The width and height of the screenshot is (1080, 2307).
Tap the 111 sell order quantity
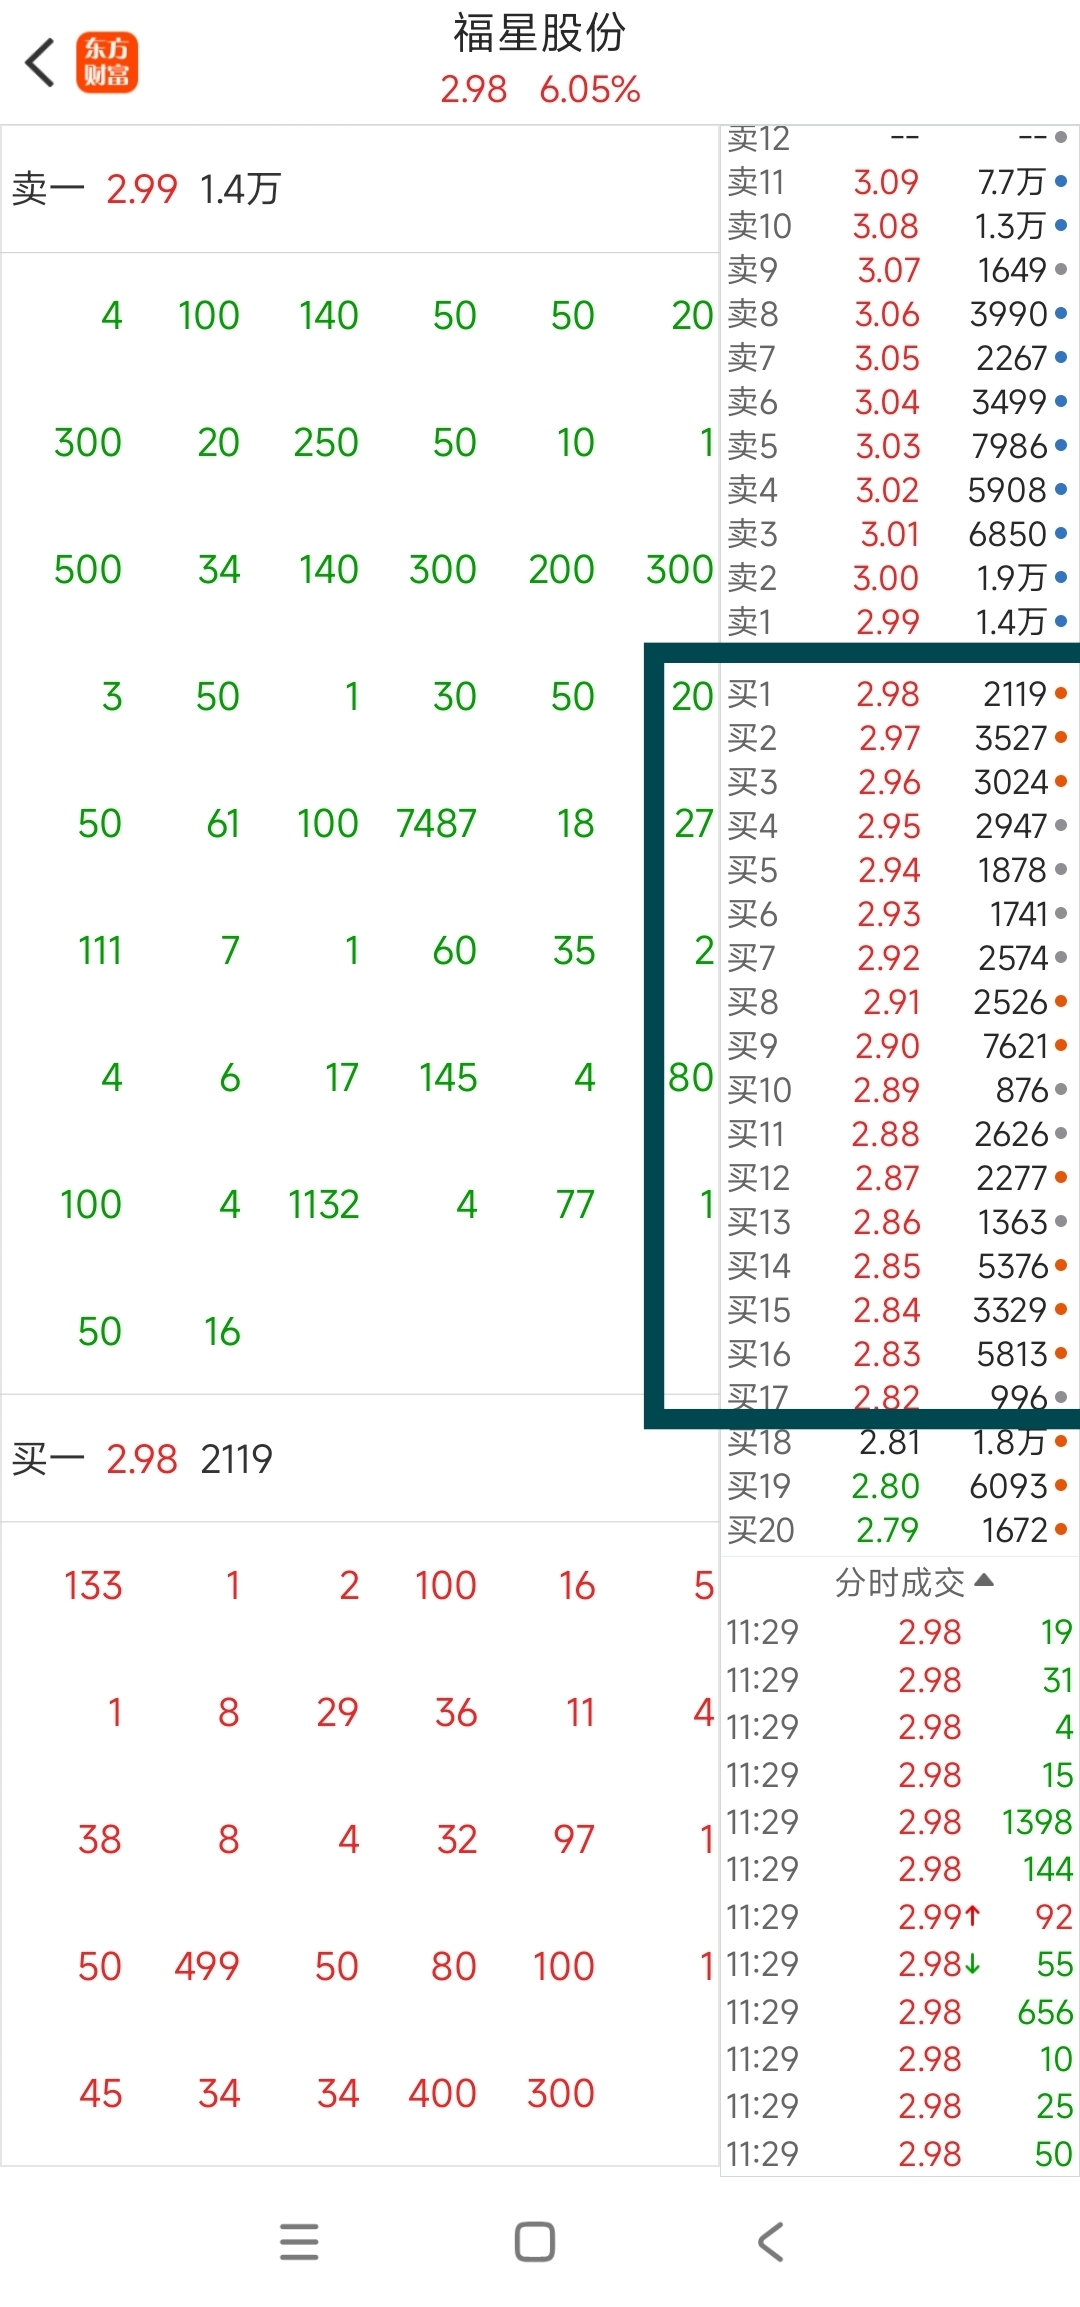coord(100,951)
